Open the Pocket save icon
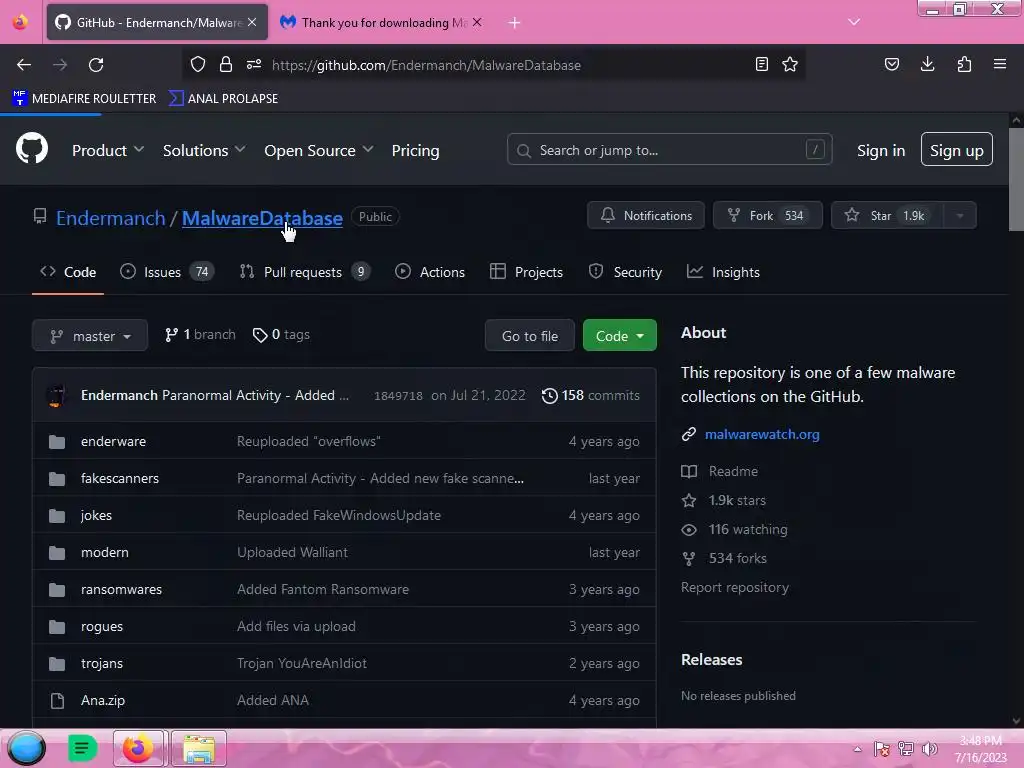 892,65
